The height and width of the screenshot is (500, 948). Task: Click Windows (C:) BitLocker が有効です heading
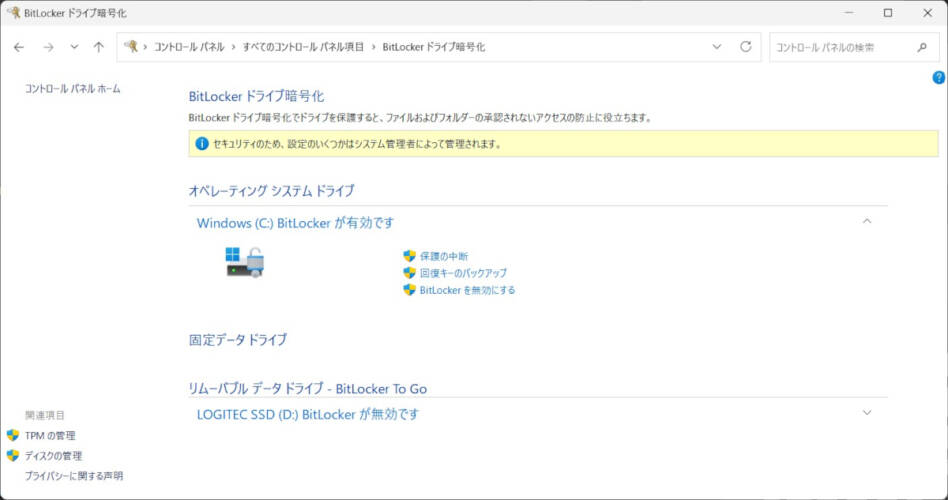coord(295,223)
